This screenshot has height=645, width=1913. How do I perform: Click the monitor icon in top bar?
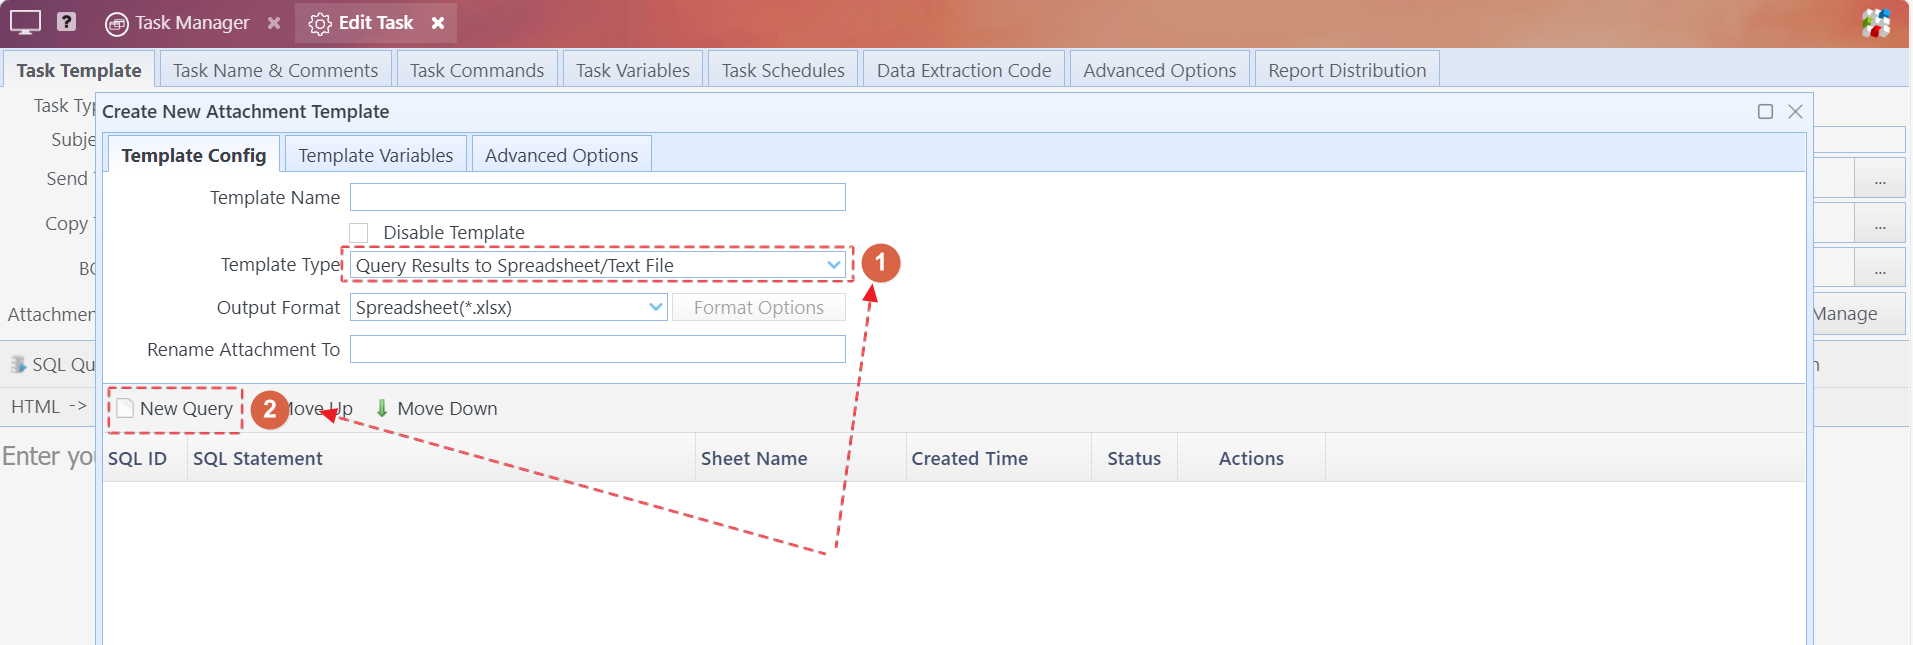point(25,22)
